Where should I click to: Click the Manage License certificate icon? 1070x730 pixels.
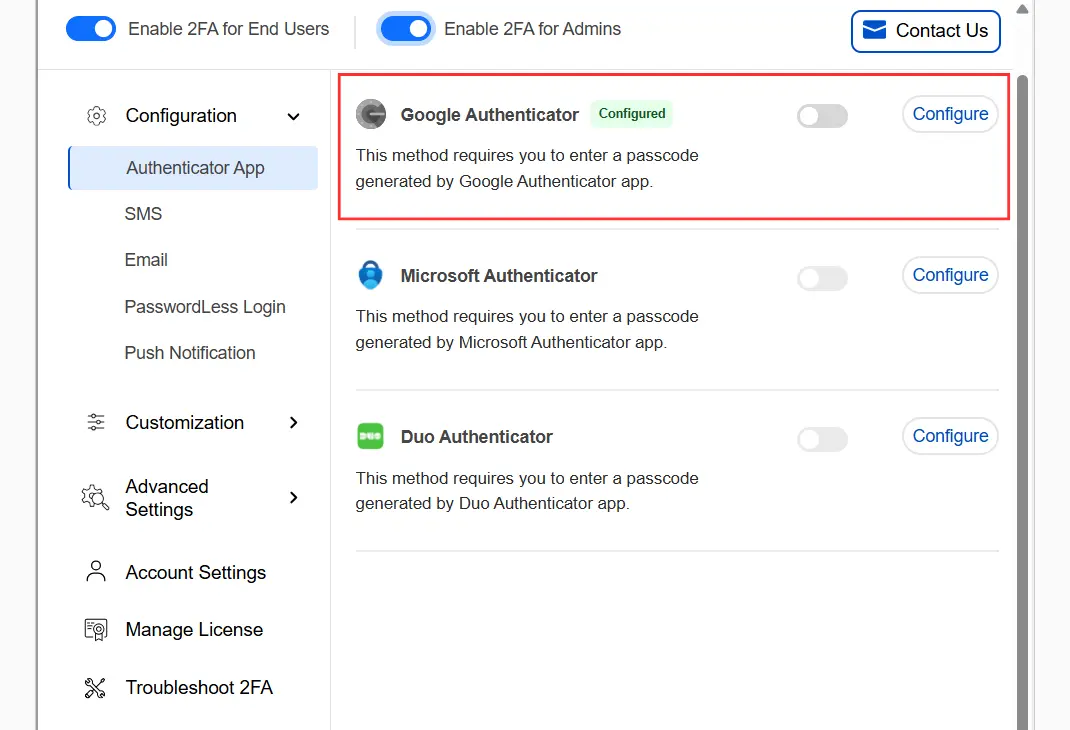point(96,630)
